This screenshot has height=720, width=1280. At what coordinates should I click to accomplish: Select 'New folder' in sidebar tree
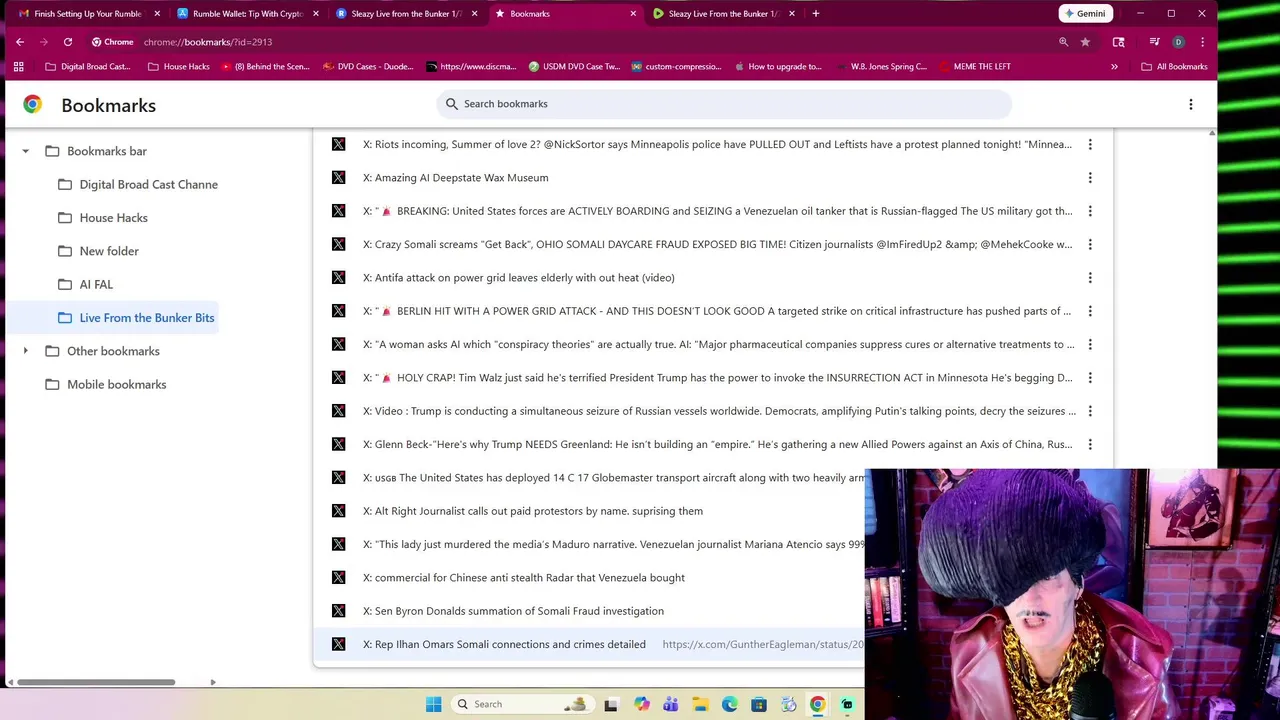click(98, 252)
